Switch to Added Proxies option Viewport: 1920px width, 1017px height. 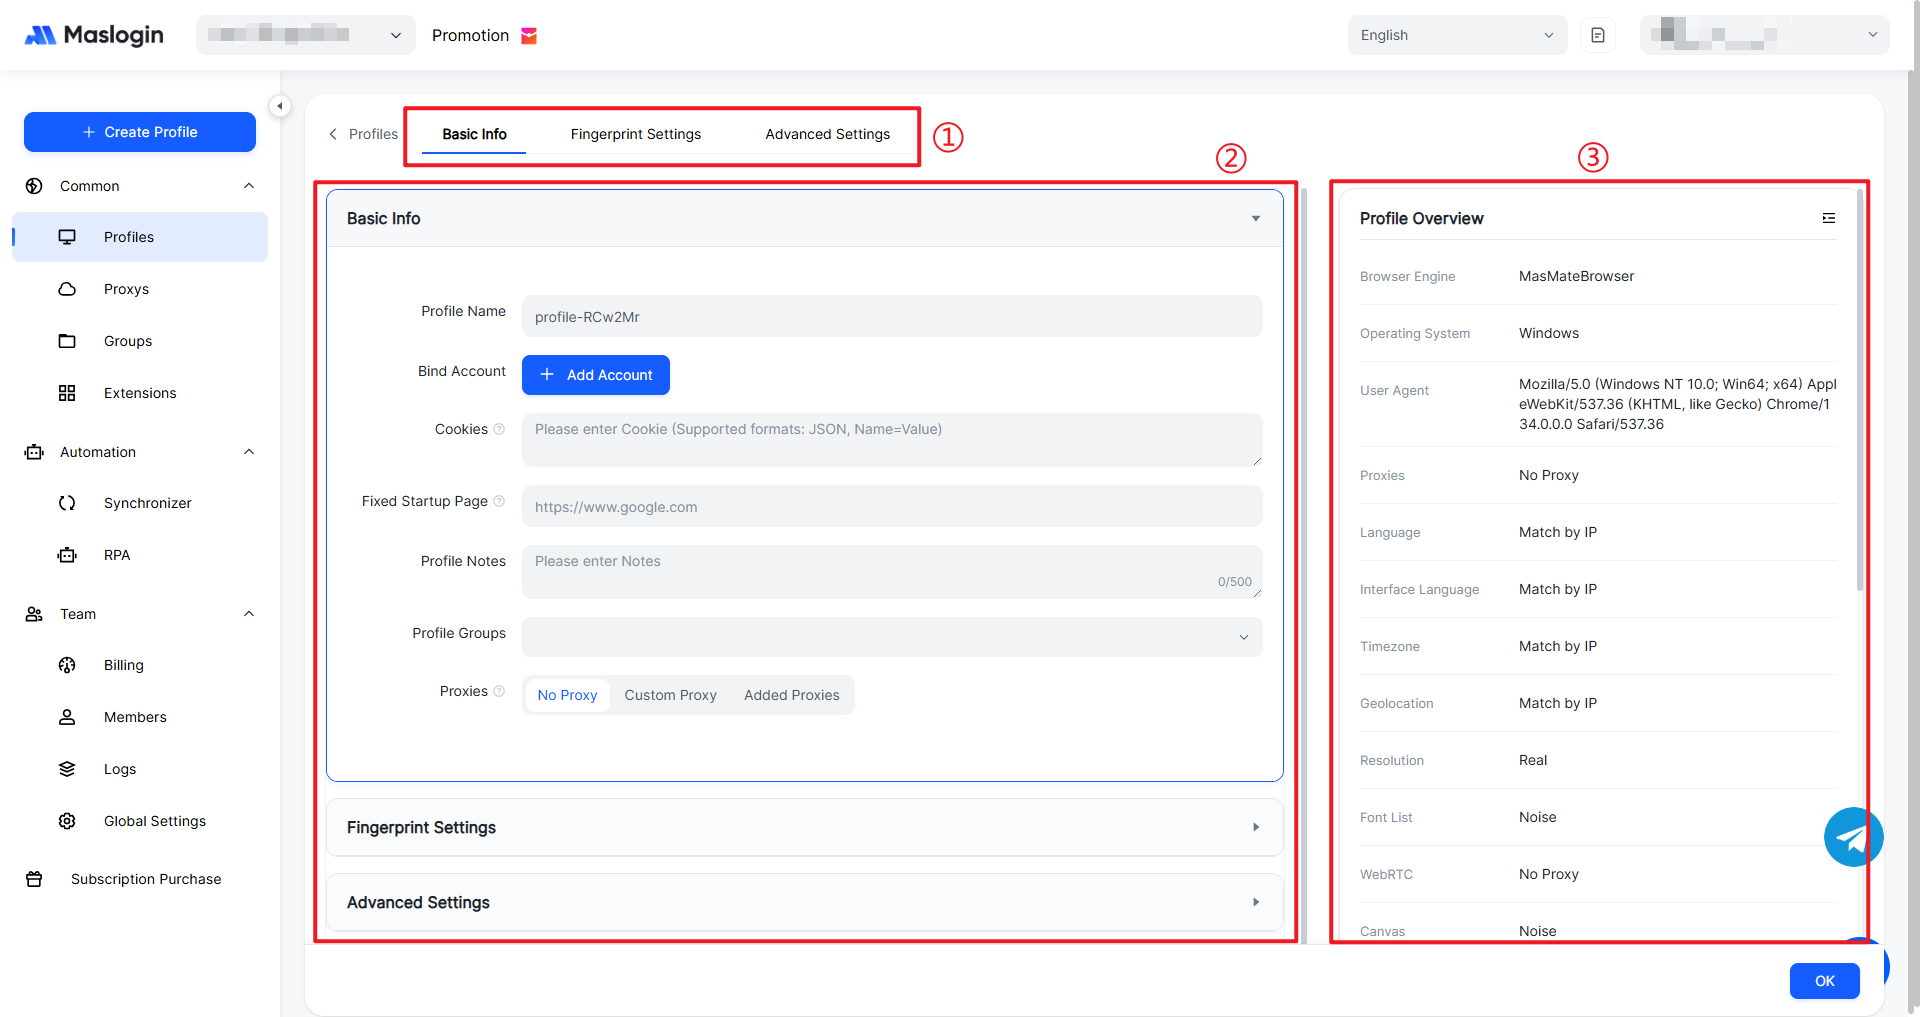[791, 695]
